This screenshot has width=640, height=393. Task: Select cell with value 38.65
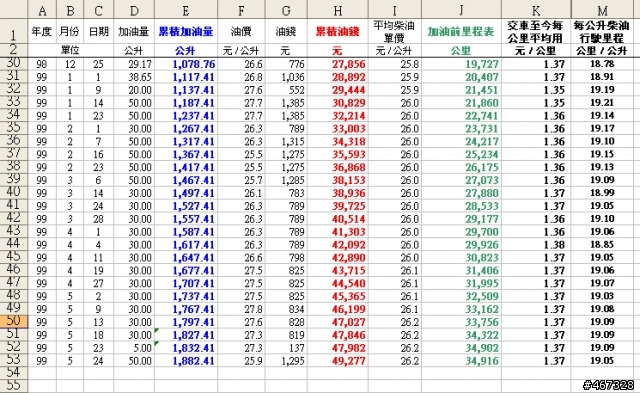click(134, 77)
